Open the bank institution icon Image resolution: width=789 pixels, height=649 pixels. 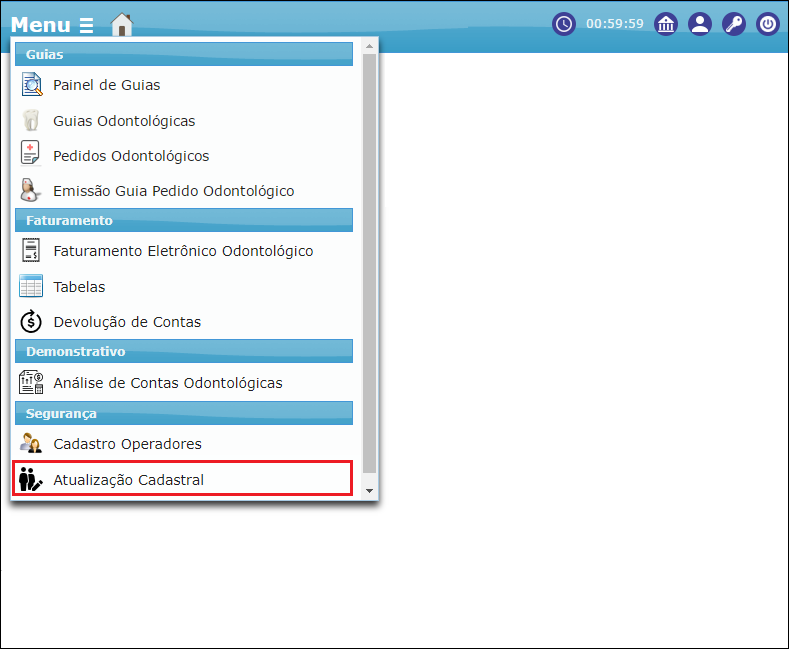[x=666, y=24]
